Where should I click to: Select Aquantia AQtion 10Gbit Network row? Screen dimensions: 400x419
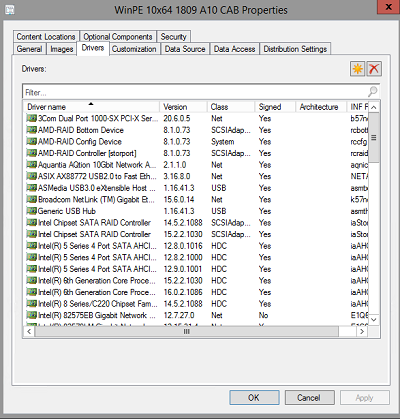(197, 165)
